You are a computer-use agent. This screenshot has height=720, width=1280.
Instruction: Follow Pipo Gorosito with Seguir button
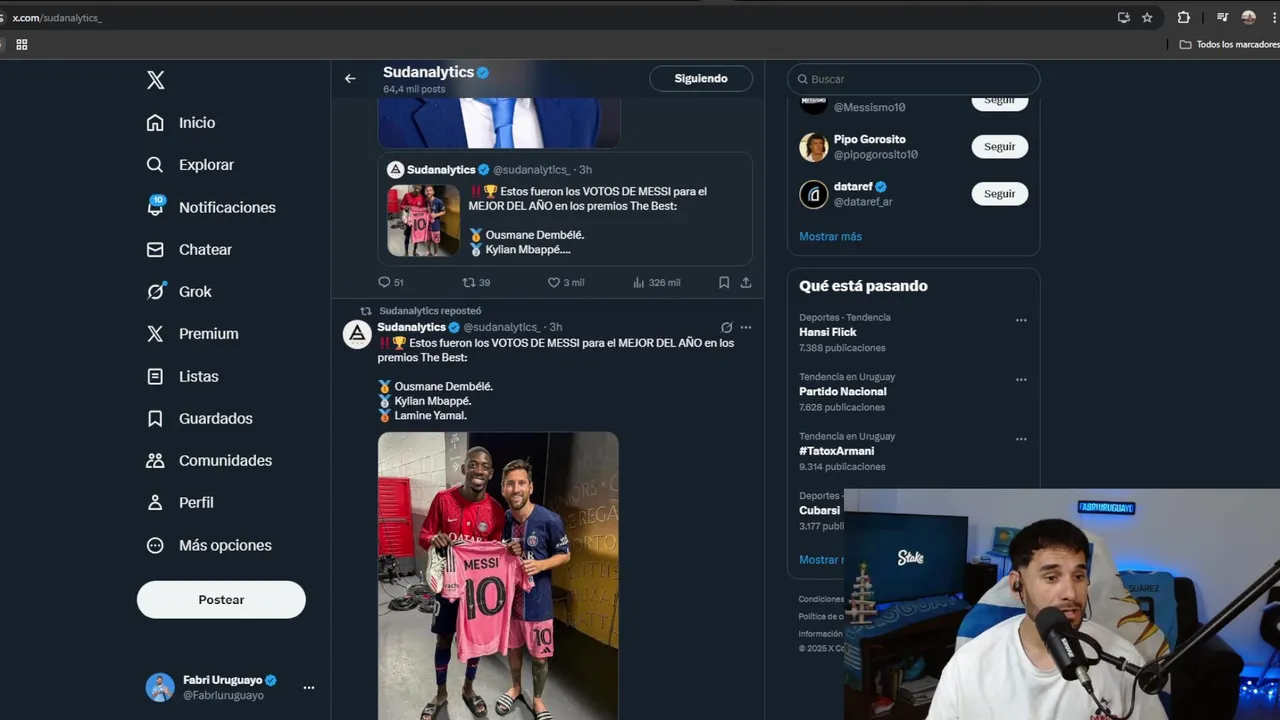(999, 146)
